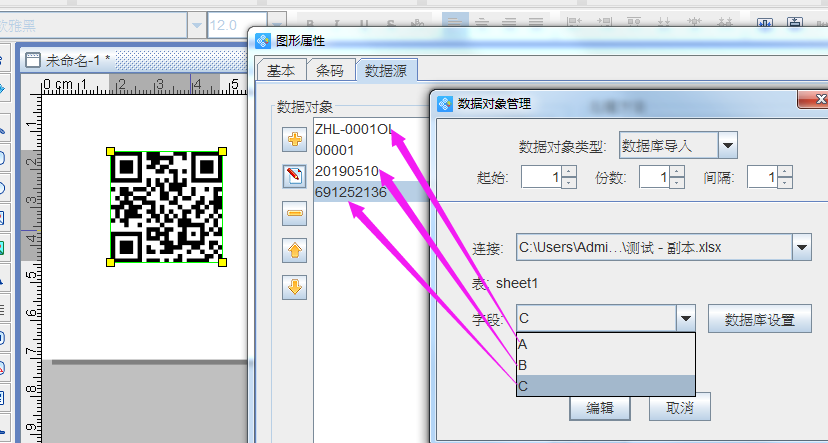Move data object up with arrow icon
The height and width of the screenshot is (443, 828).
click(x=294, y=250)
